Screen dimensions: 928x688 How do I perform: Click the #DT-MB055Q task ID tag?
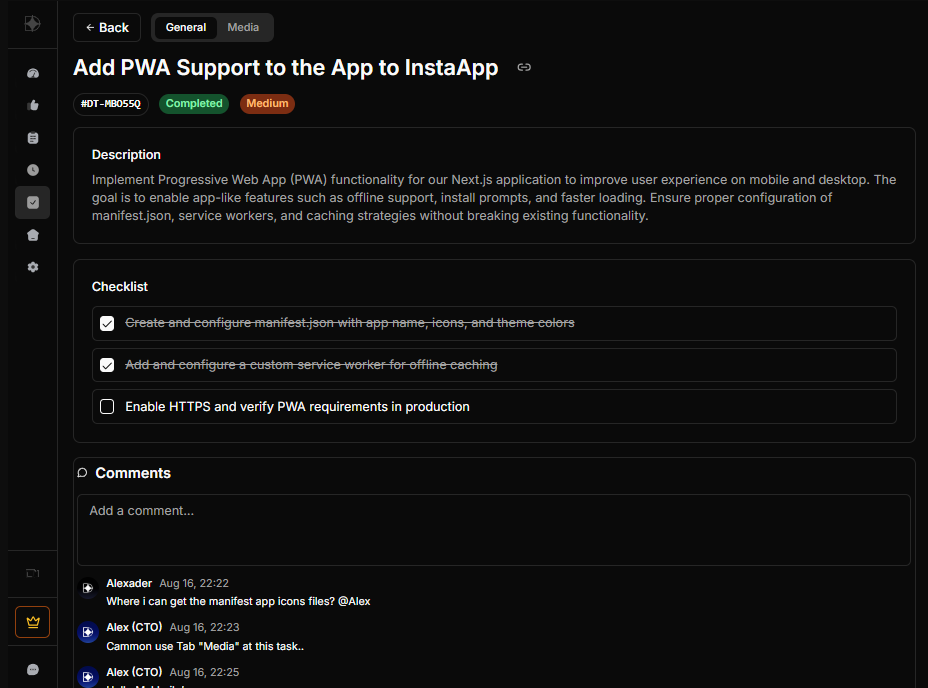[111, 104]
